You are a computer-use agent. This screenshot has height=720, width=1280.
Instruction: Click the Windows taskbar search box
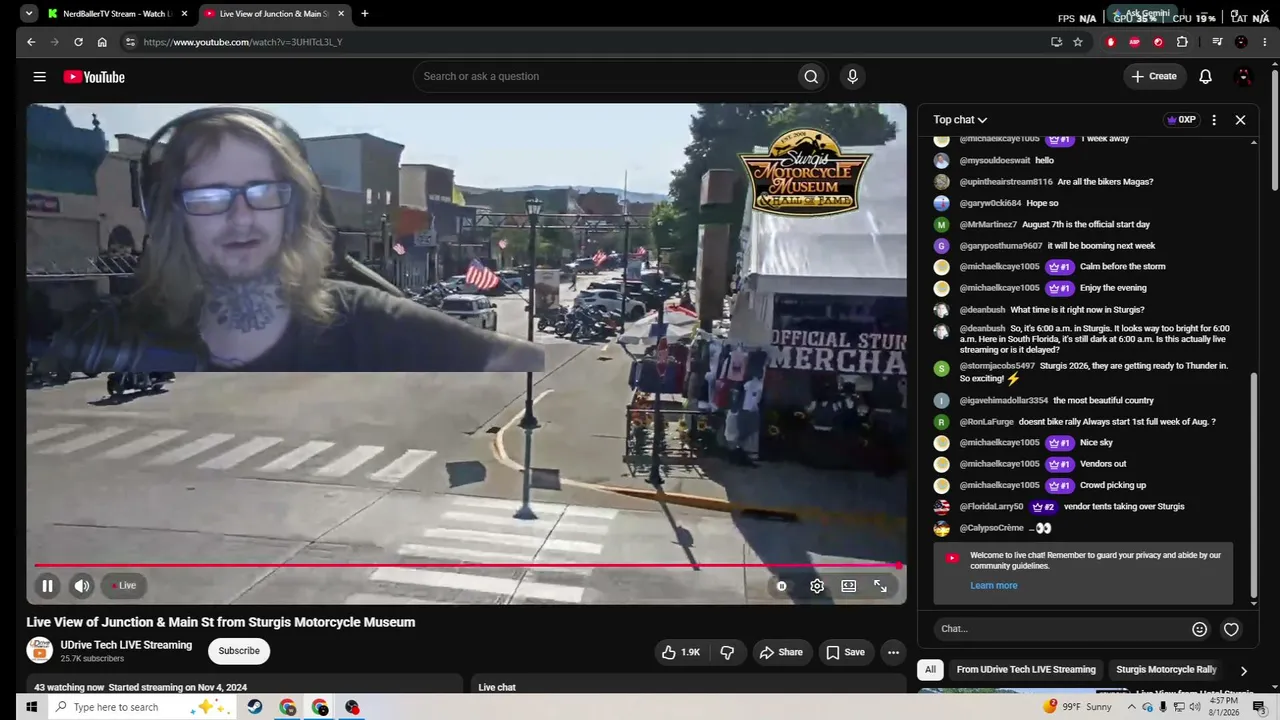click(140, 707)
